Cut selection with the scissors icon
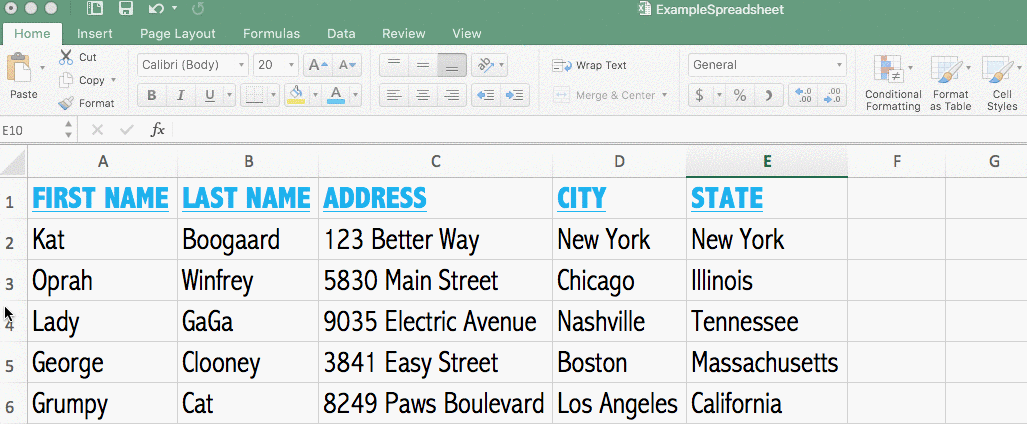 pyautogui.click(x=66, y=57)
